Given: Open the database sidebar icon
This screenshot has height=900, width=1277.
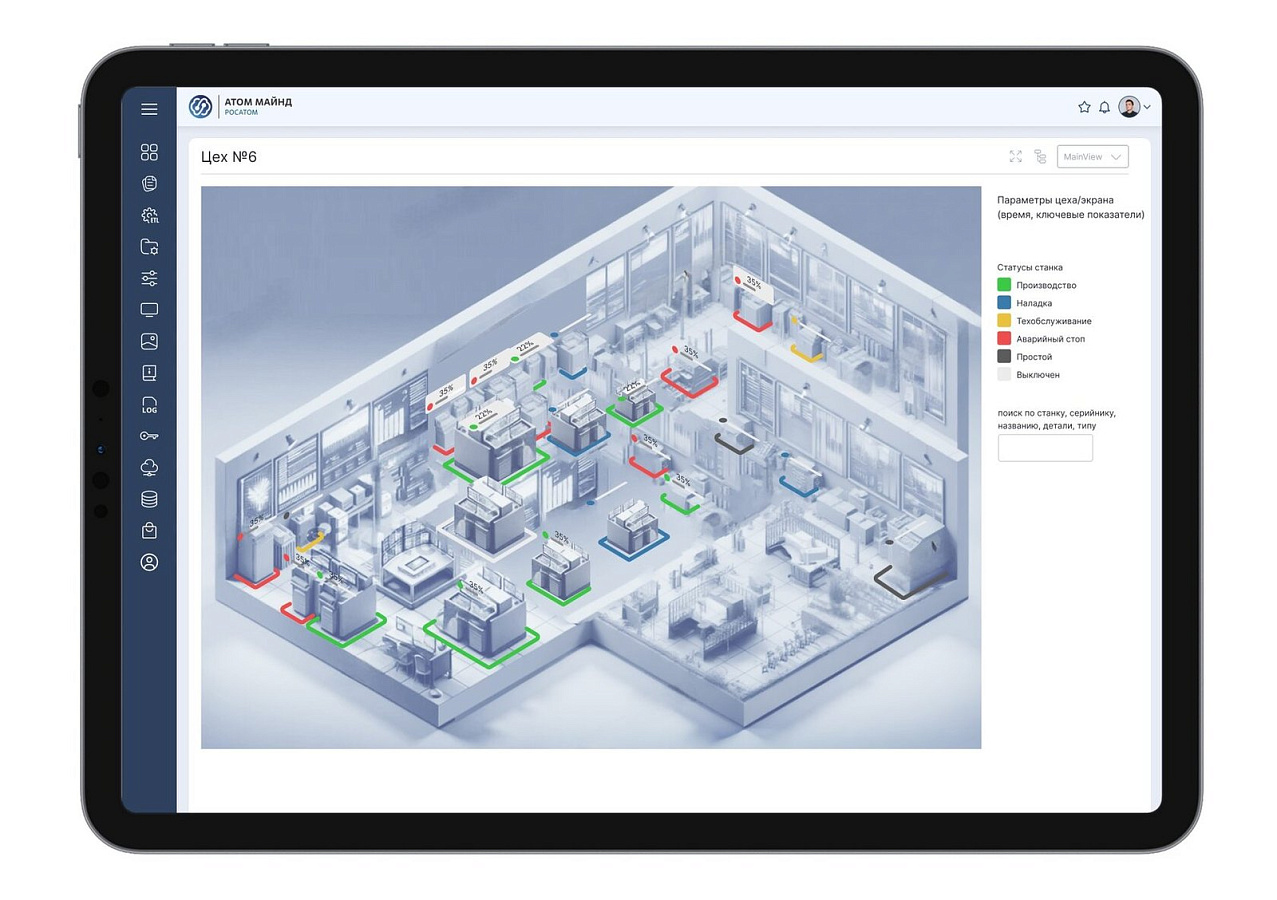Looking at the screenshot, I should tap(149, 499).
